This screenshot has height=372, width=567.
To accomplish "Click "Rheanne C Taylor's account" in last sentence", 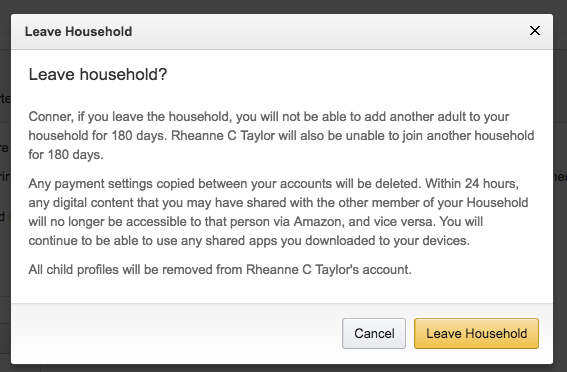I will 328,270.
